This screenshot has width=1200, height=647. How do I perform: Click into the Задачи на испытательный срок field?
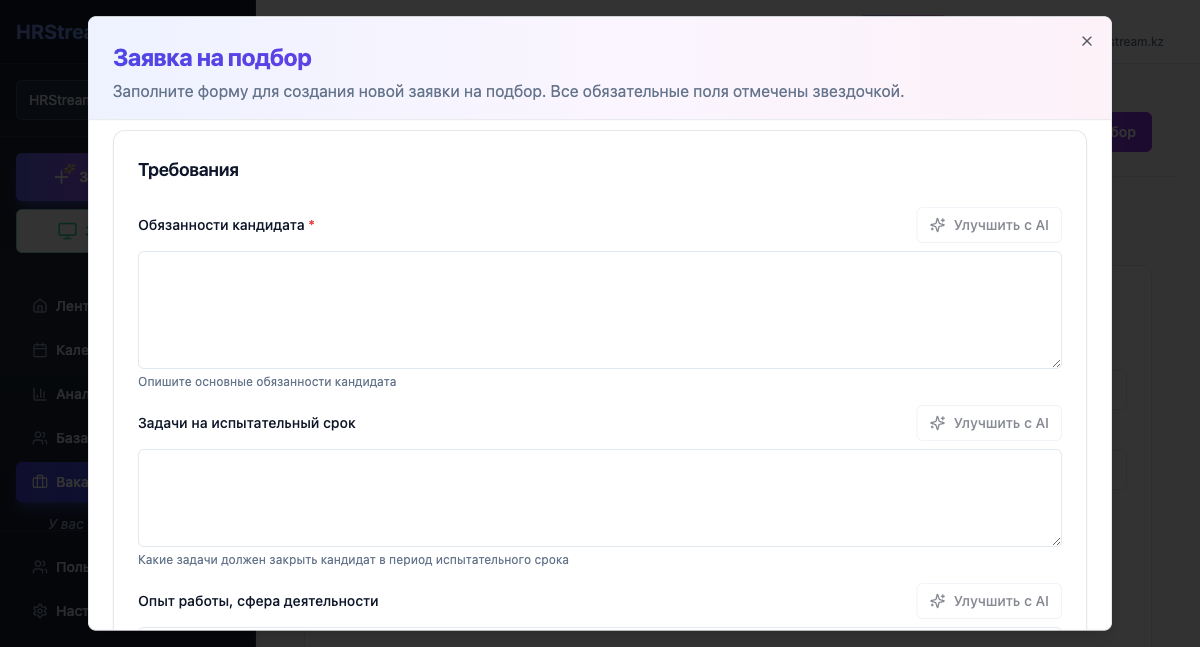click(599, 497)
